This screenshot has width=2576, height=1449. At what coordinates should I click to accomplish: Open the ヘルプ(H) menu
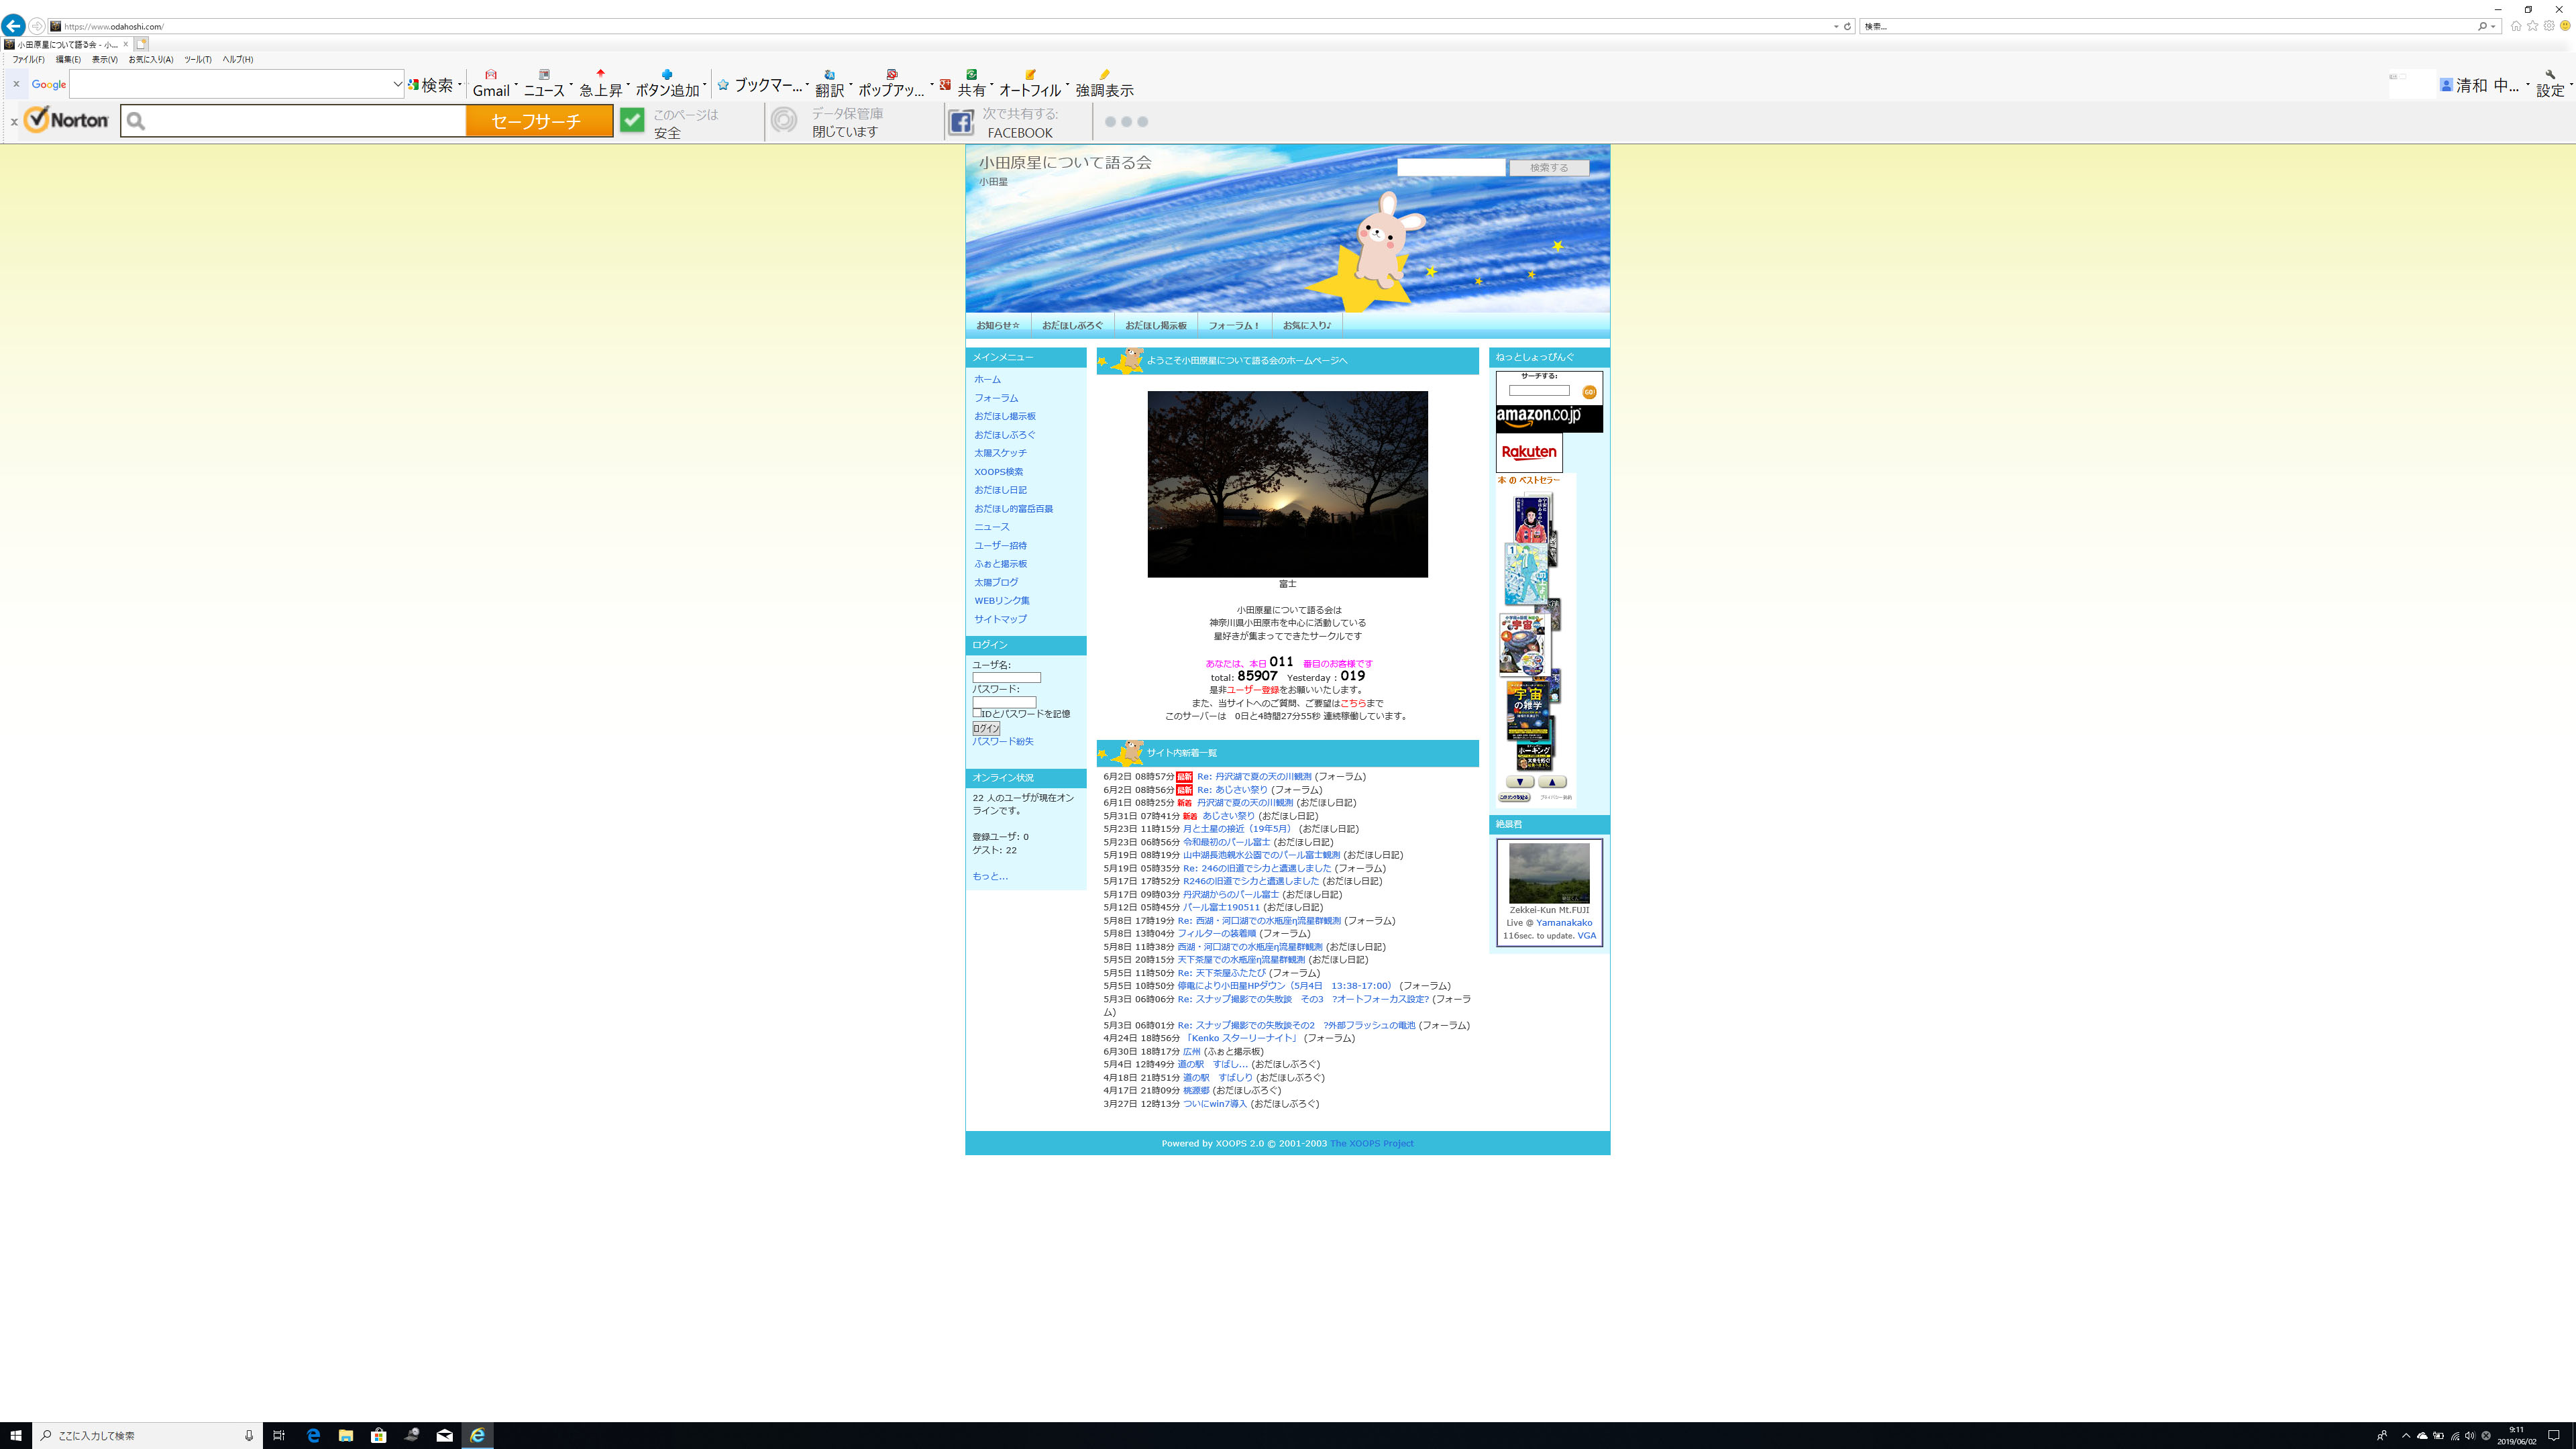click(x=238, y=60)
